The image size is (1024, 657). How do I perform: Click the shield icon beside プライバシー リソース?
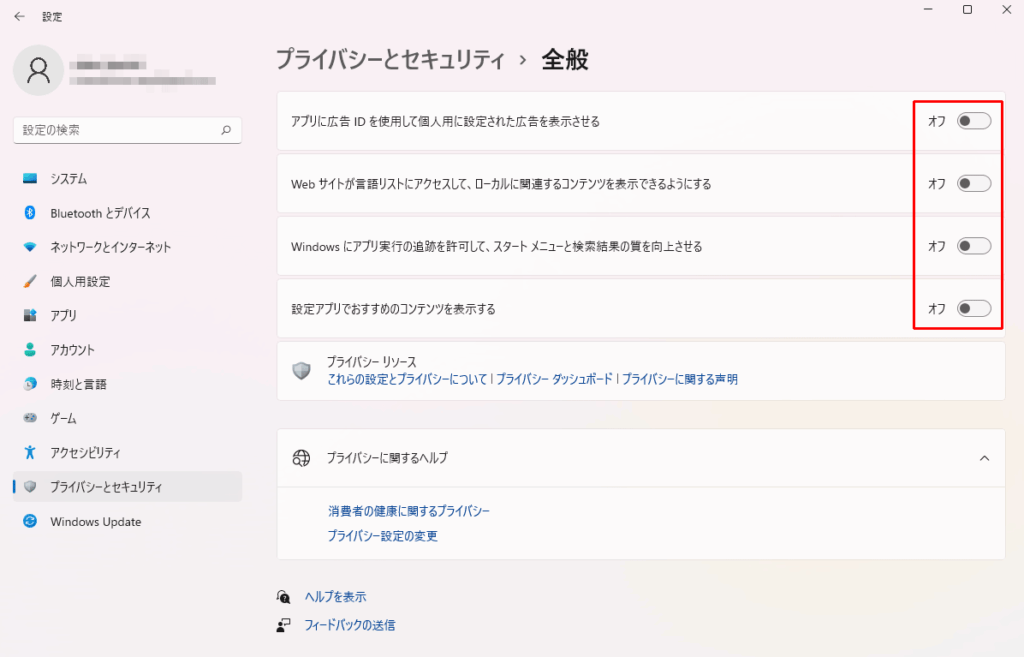(301, 370)
